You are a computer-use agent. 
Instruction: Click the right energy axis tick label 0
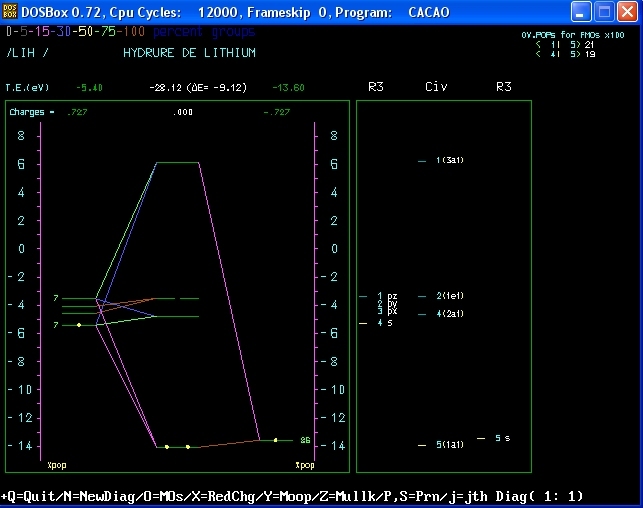pyautogui.click(x=334, y=248)
